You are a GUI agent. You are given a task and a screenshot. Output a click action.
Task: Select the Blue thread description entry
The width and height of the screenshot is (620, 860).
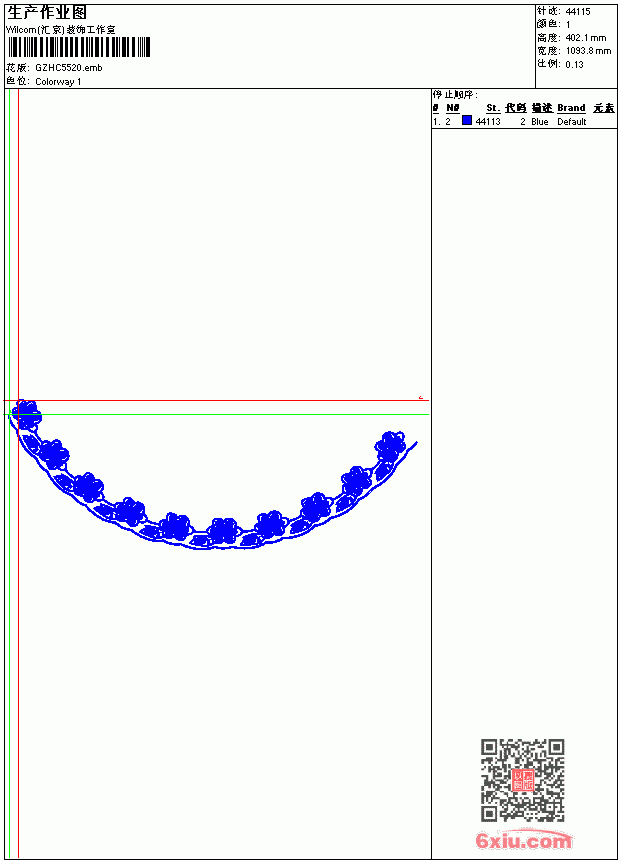click(x=539, y=122)
